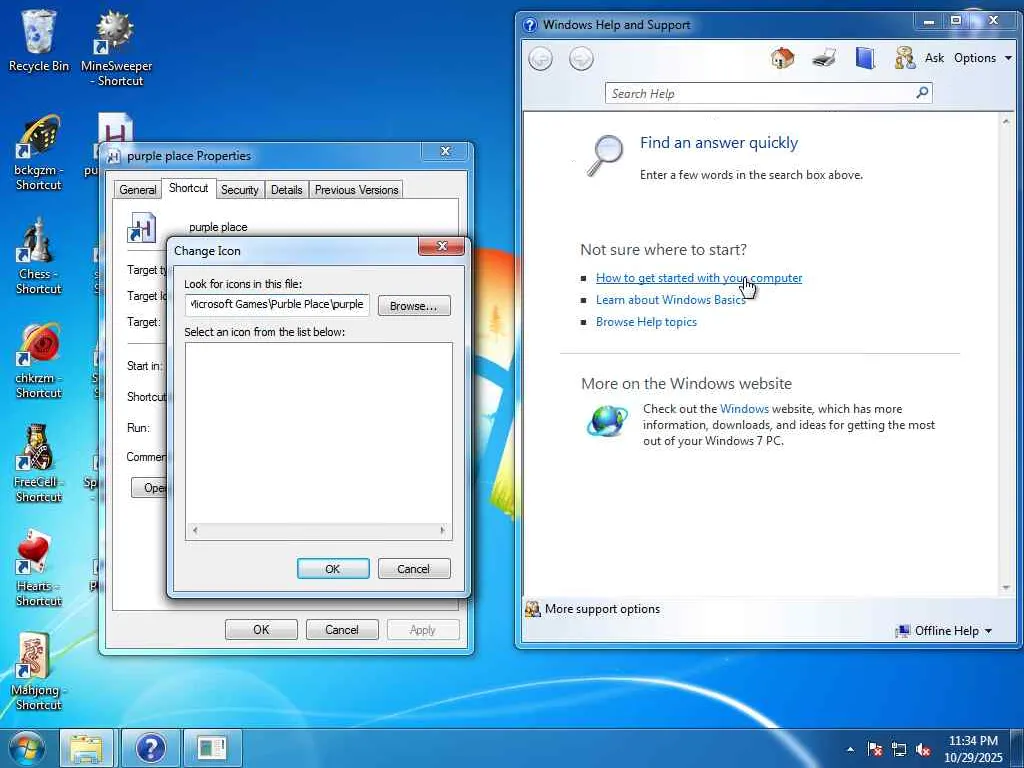The height and width of the screenshot is (768, 1024).
Task: Confirm Change Icon dialog with OK
Action: 333,569
